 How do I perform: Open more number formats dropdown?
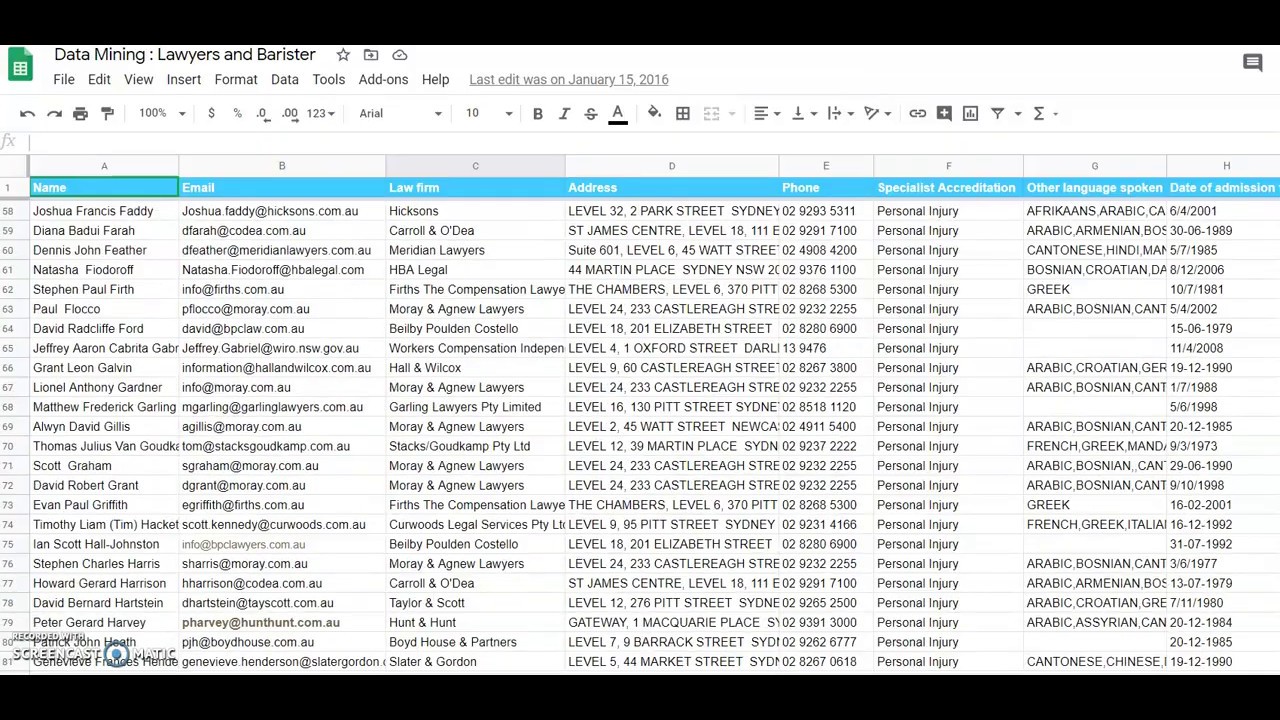[320, 113]
